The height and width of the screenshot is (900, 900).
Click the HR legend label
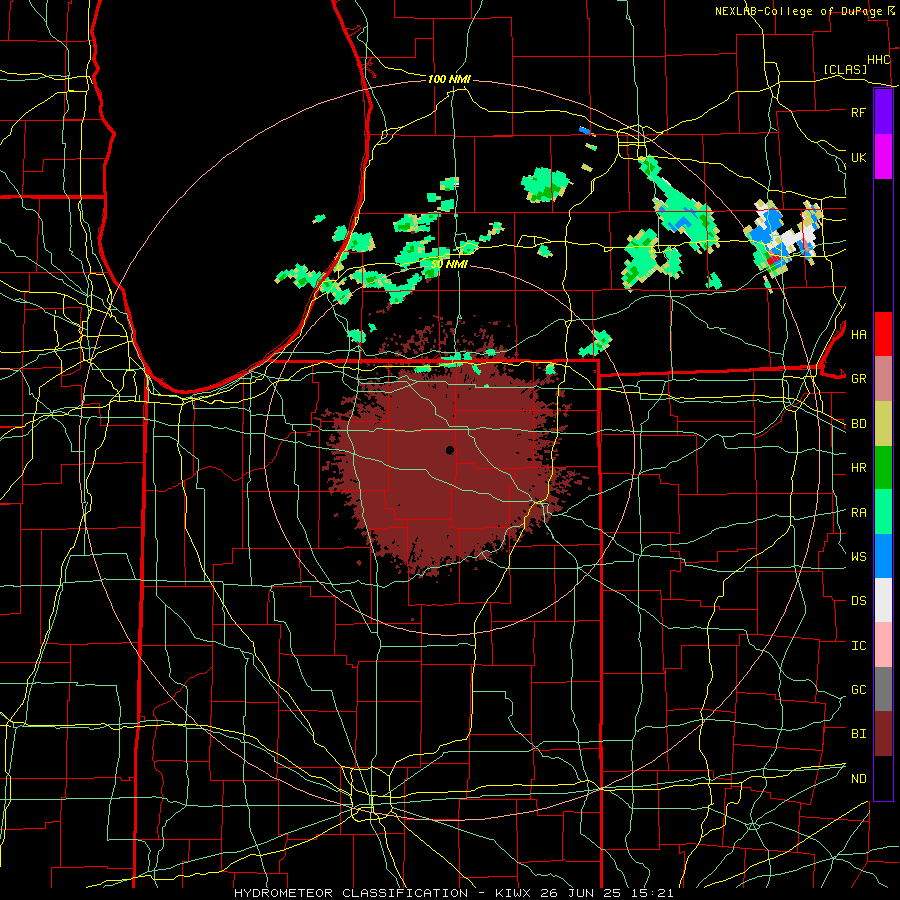click(x=858, y=468)
